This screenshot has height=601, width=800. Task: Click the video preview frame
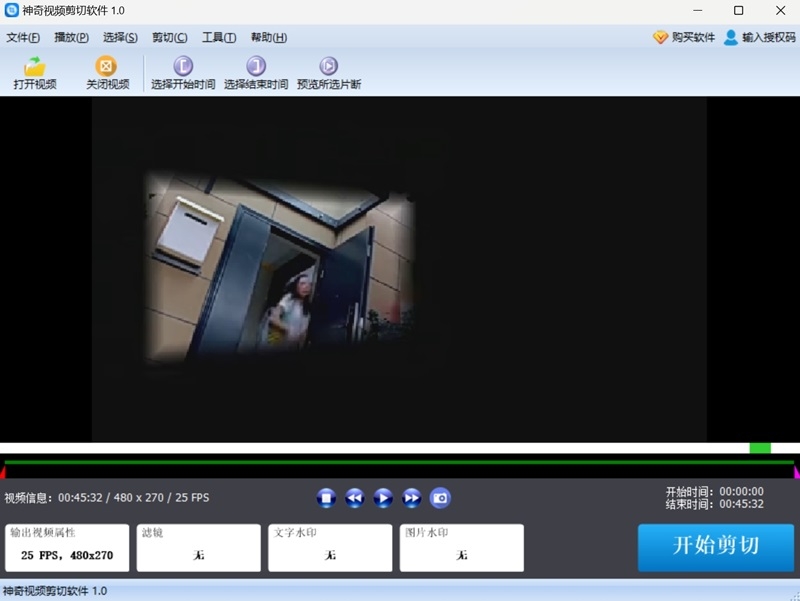(x=399, y=269)
